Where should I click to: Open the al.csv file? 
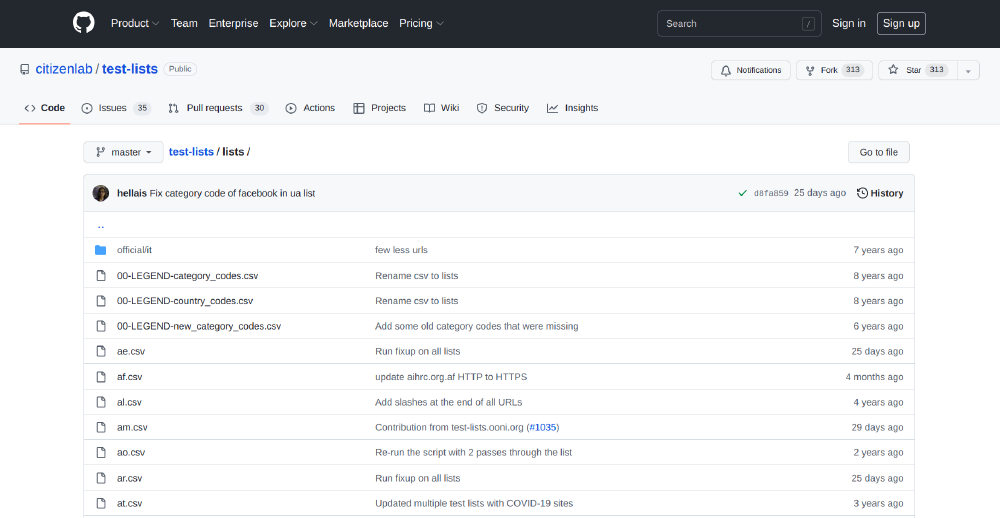click(x=129, y=402)
